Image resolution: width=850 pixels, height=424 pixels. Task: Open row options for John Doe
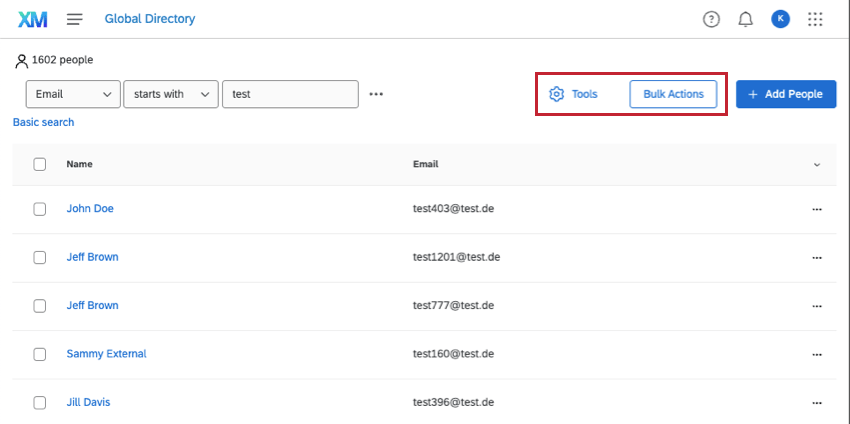coord(817,209)
